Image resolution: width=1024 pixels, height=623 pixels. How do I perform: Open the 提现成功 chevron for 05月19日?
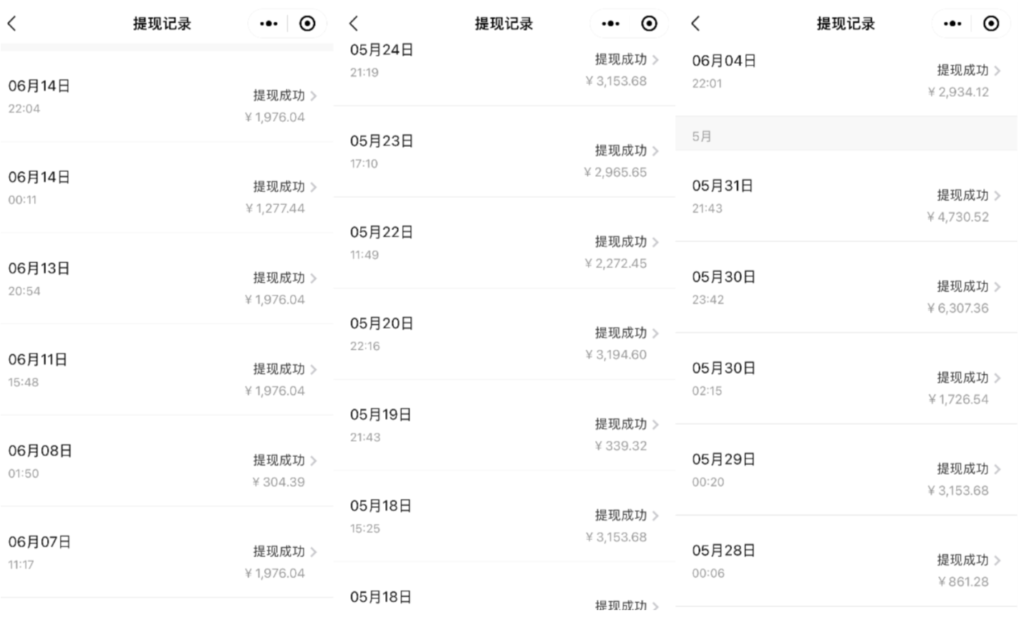click(655, 424)
